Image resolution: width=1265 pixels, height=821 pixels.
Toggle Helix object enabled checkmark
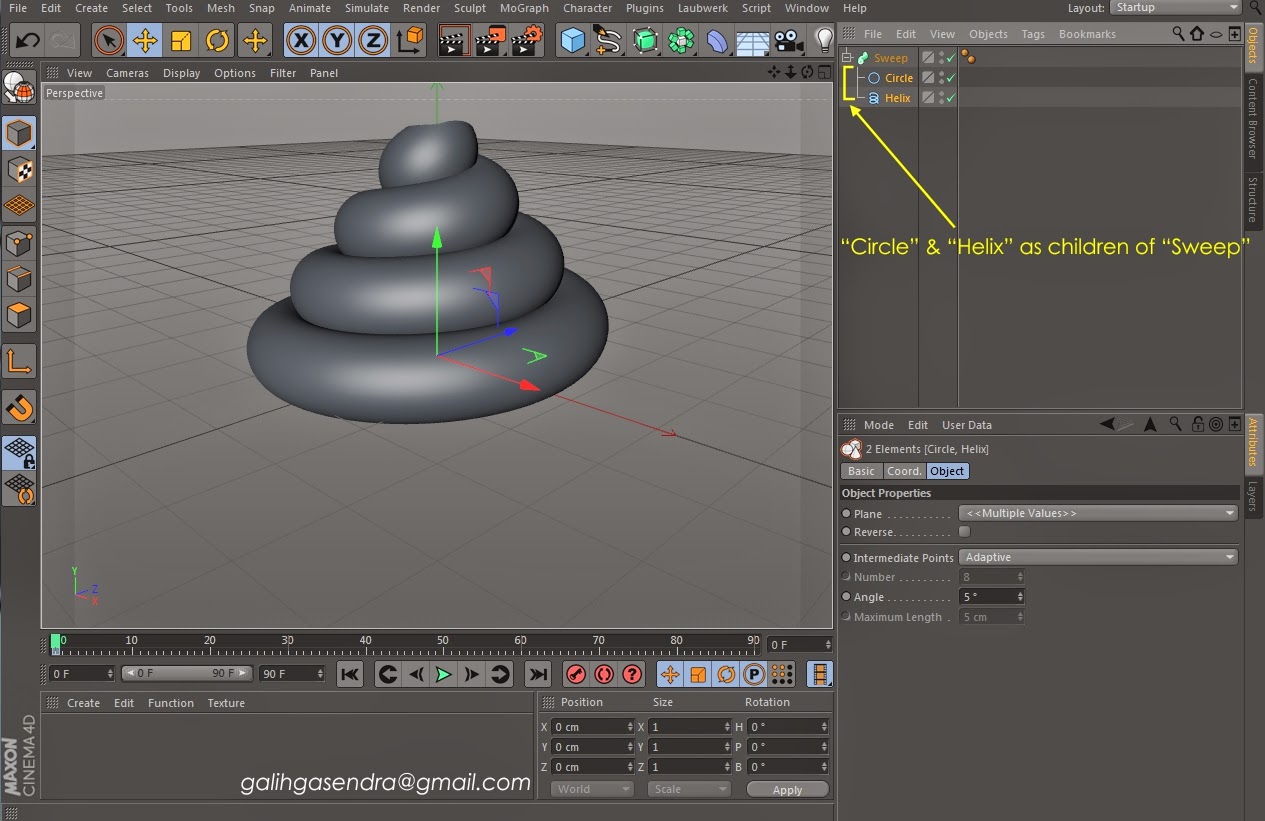(x=951, y=98)
